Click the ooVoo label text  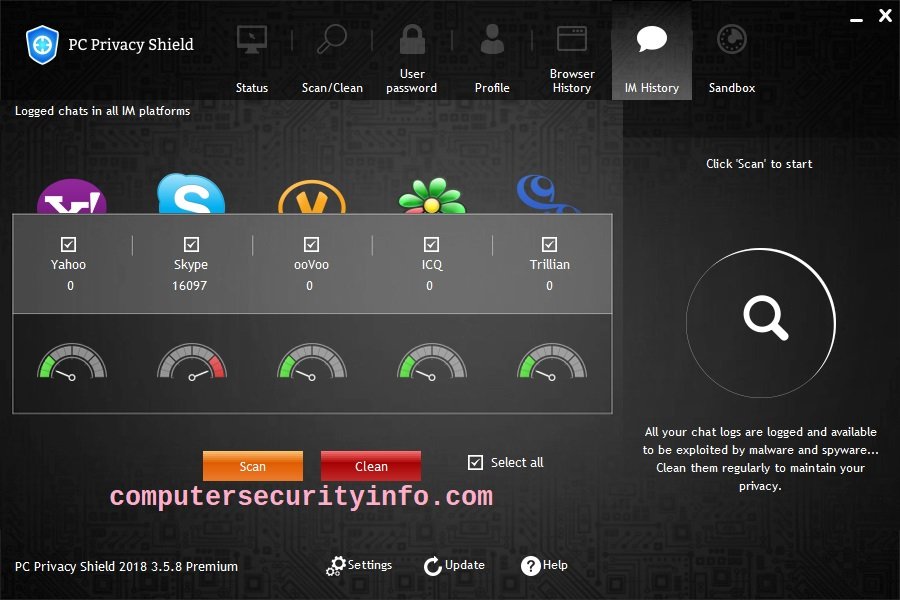(x=311, y=265)
